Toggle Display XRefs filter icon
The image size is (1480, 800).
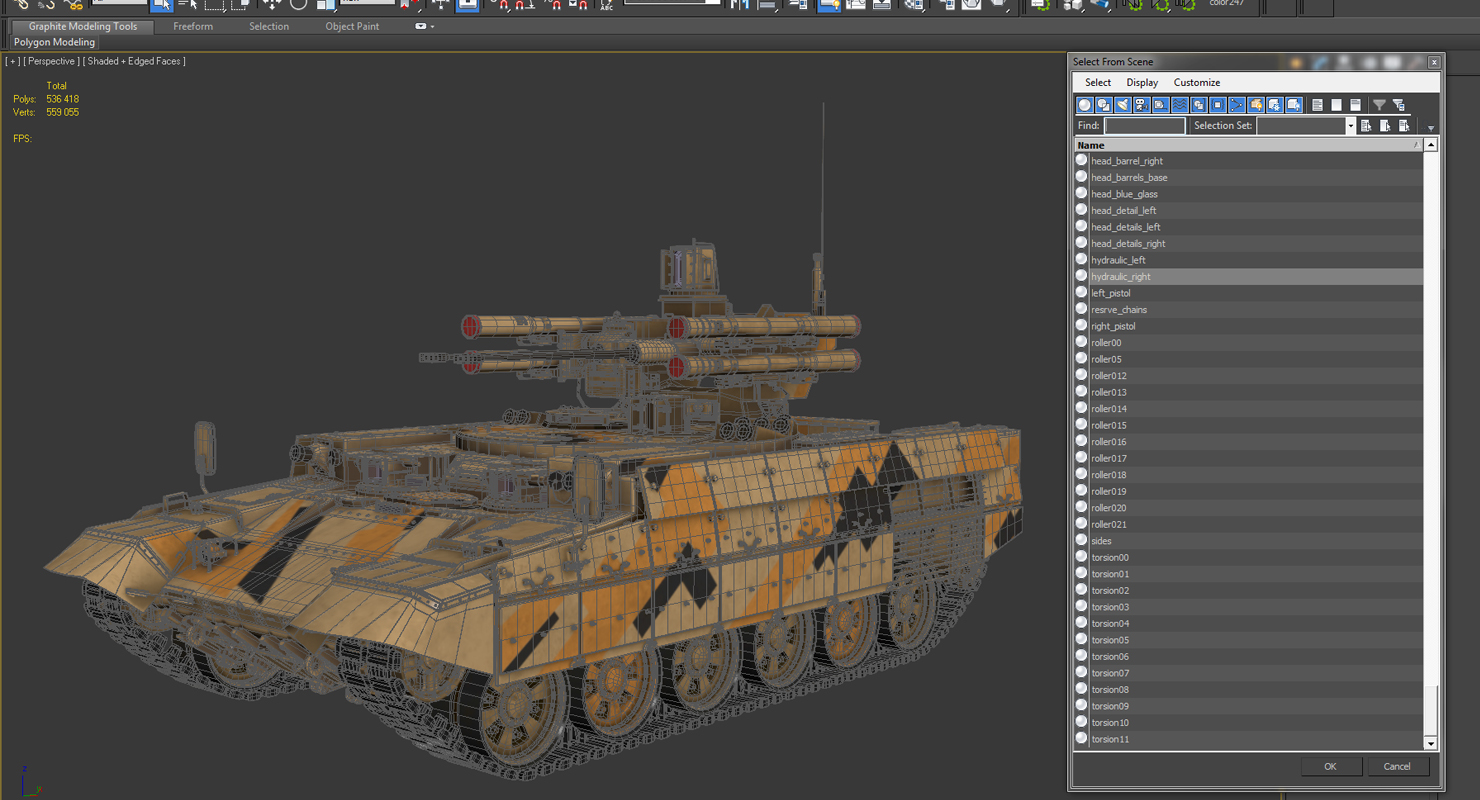coord(1218,105)
